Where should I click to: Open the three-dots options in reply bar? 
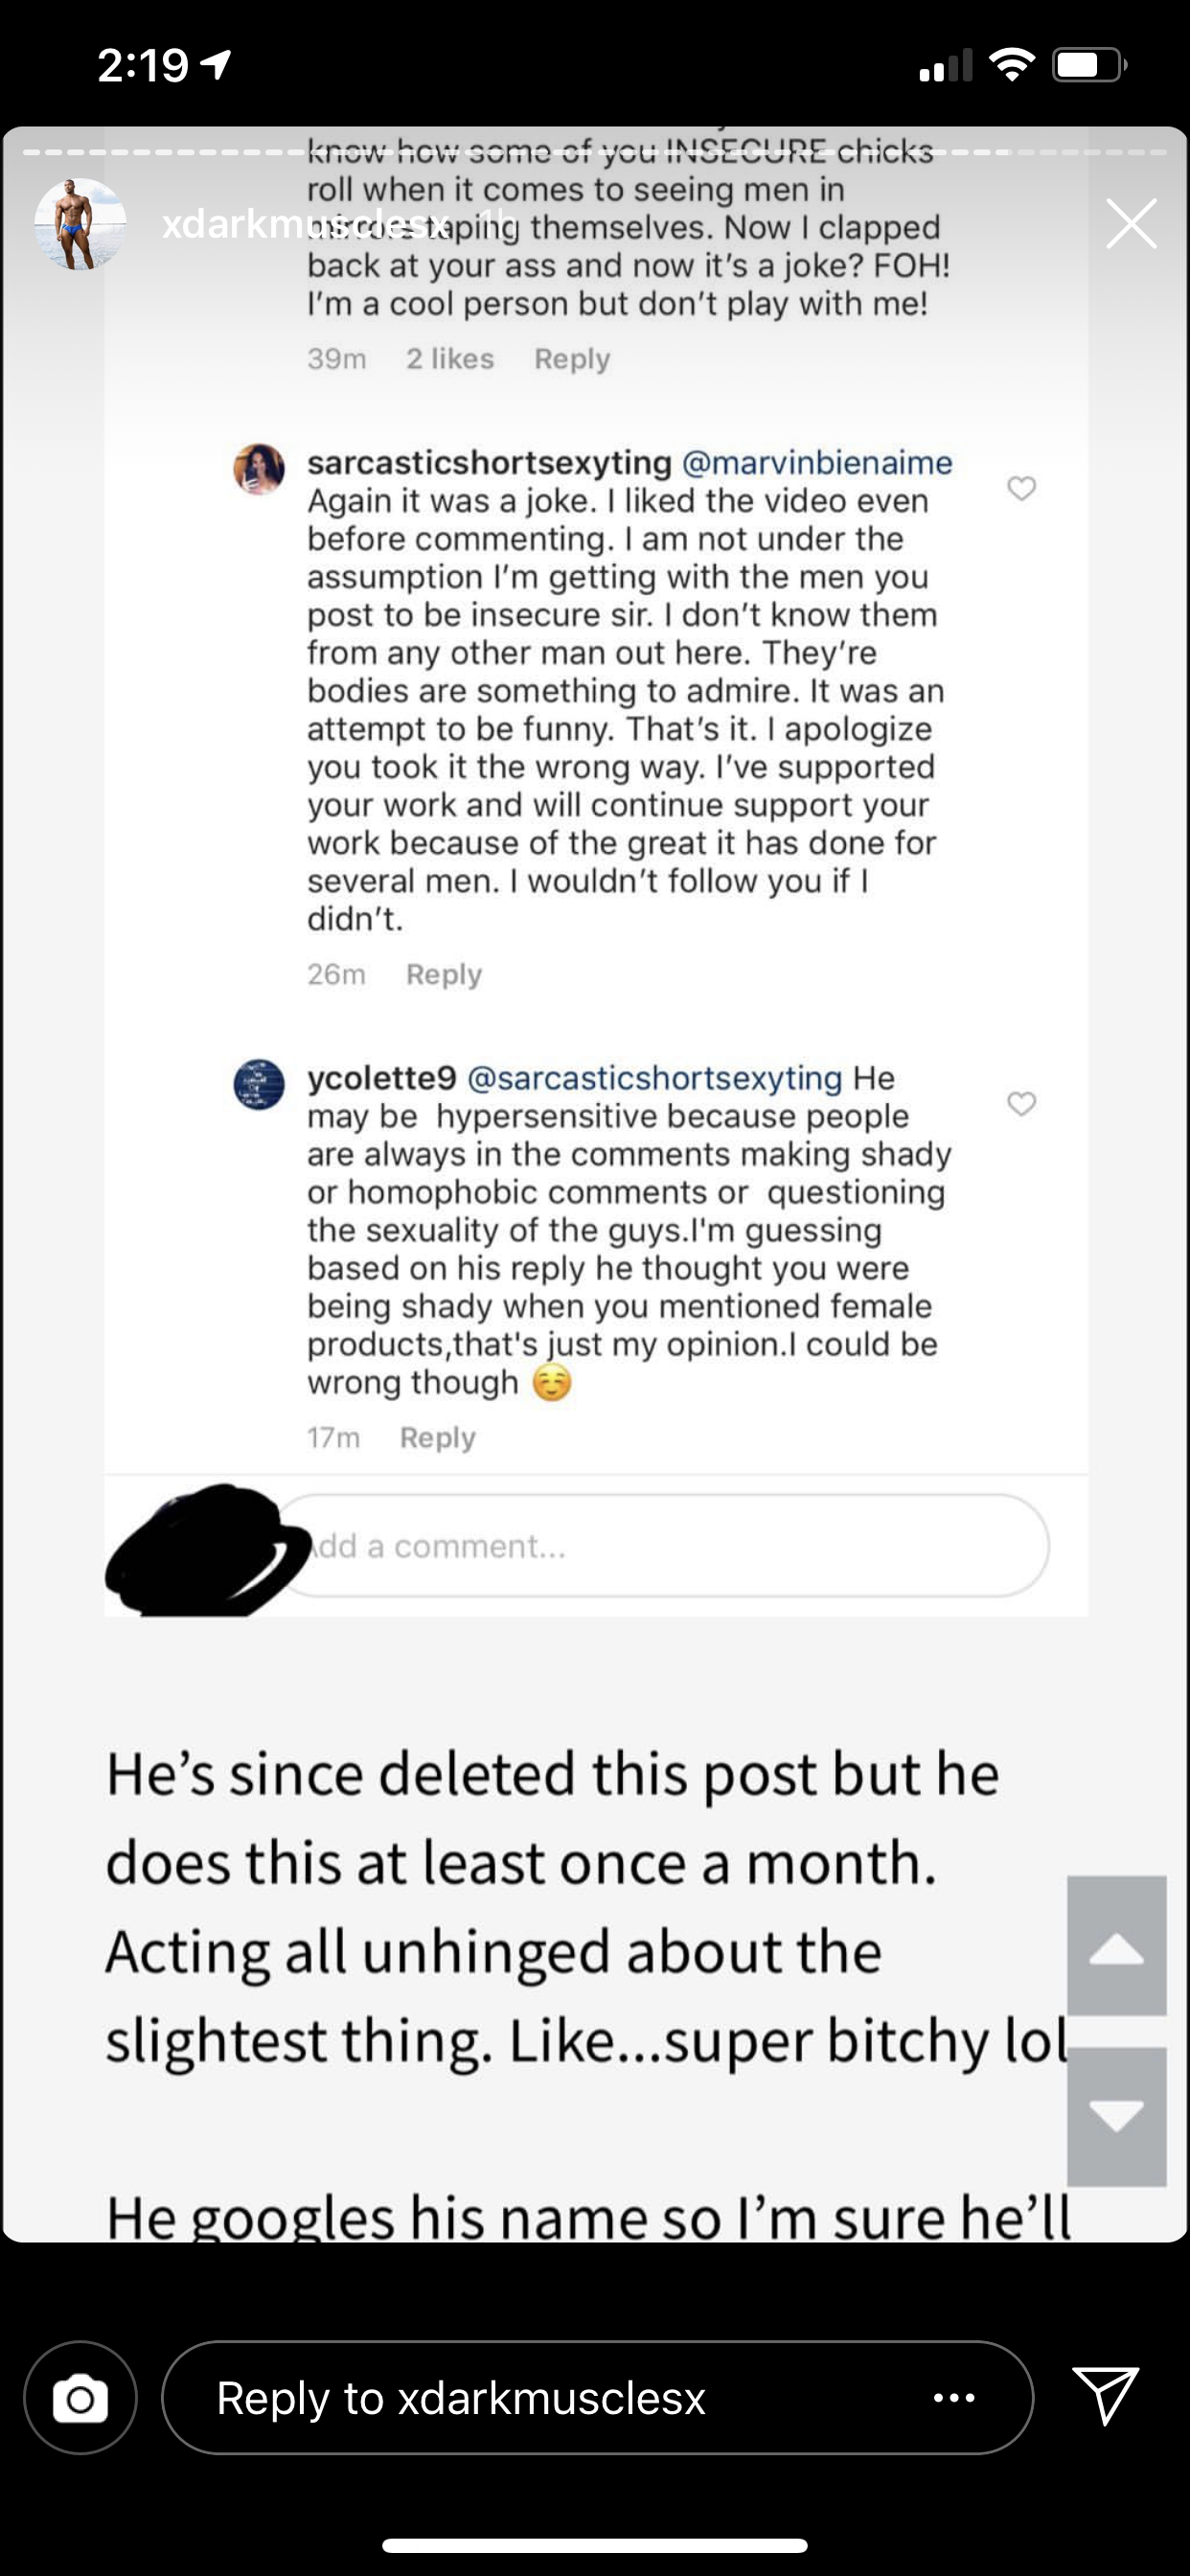(954, 2397)
